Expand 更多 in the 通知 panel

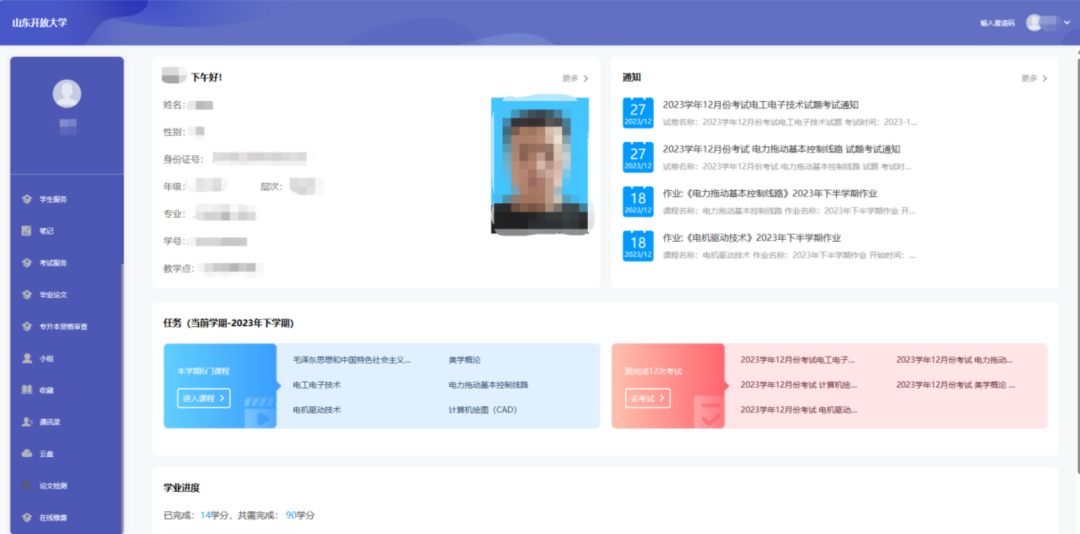pos(1034,78)
